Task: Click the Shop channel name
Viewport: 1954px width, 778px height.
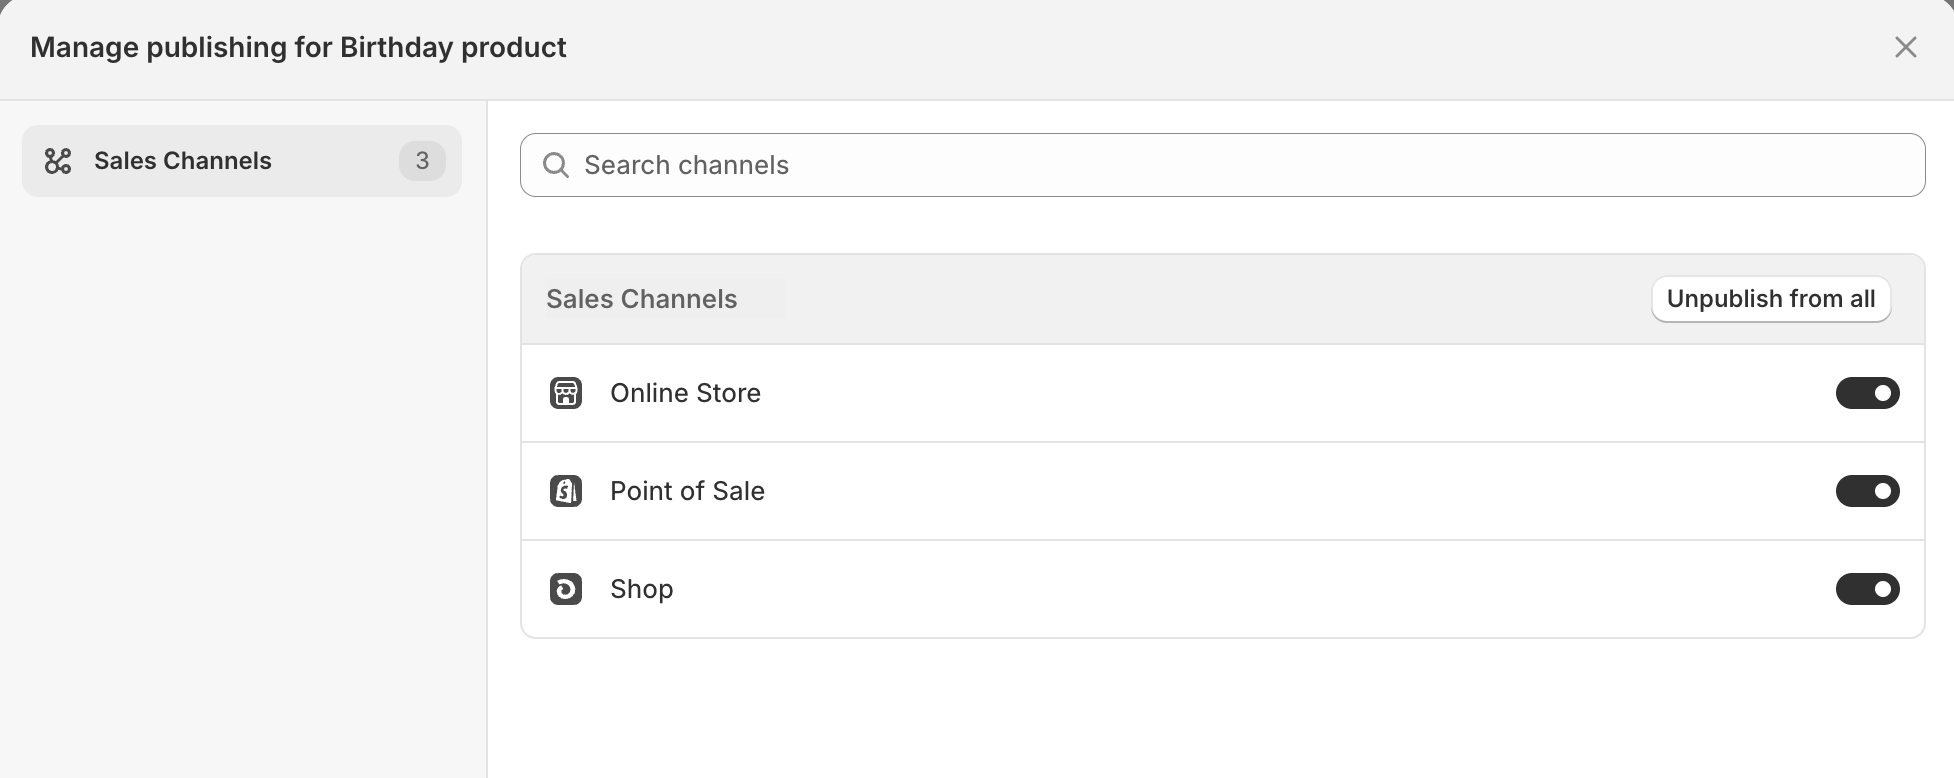Action: (x=641, y=589)
